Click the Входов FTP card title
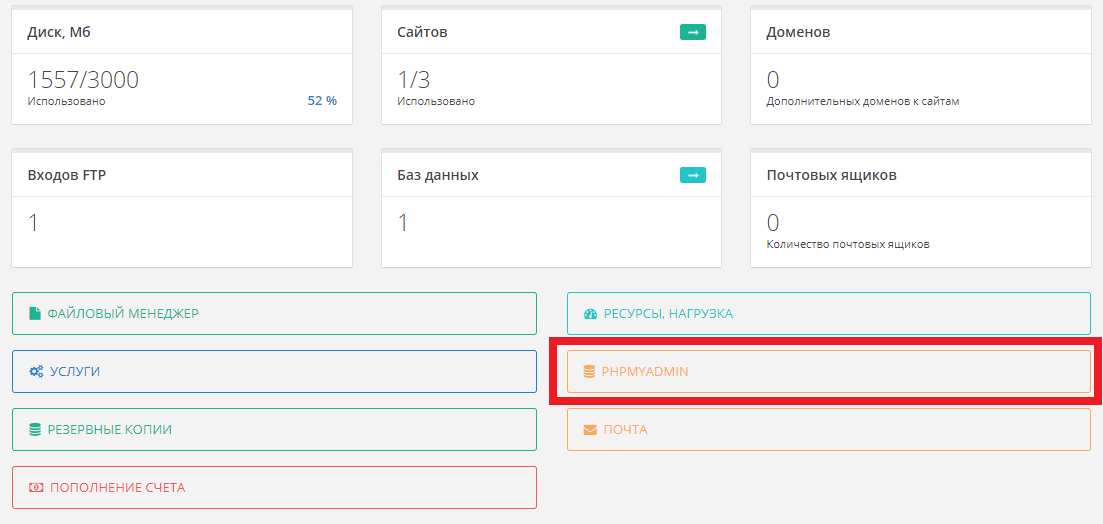The height and width of the screenshot is (524, 1103). (67, 175)
